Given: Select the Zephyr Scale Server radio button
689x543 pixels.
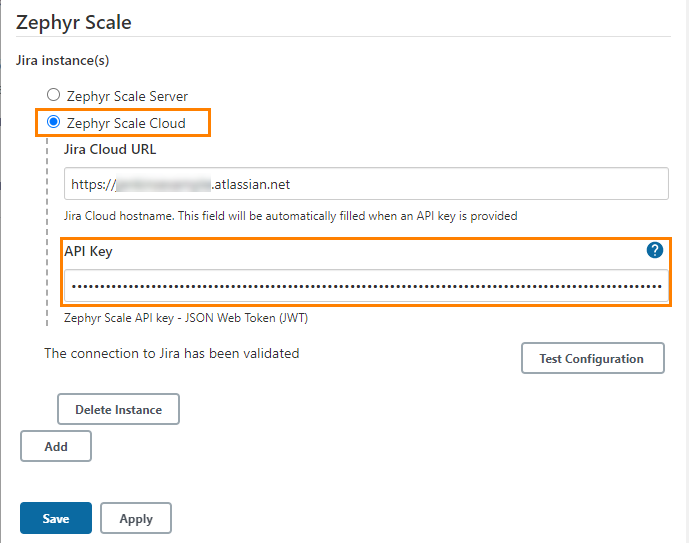Looking at the screenshot, I should coord(54,96).
